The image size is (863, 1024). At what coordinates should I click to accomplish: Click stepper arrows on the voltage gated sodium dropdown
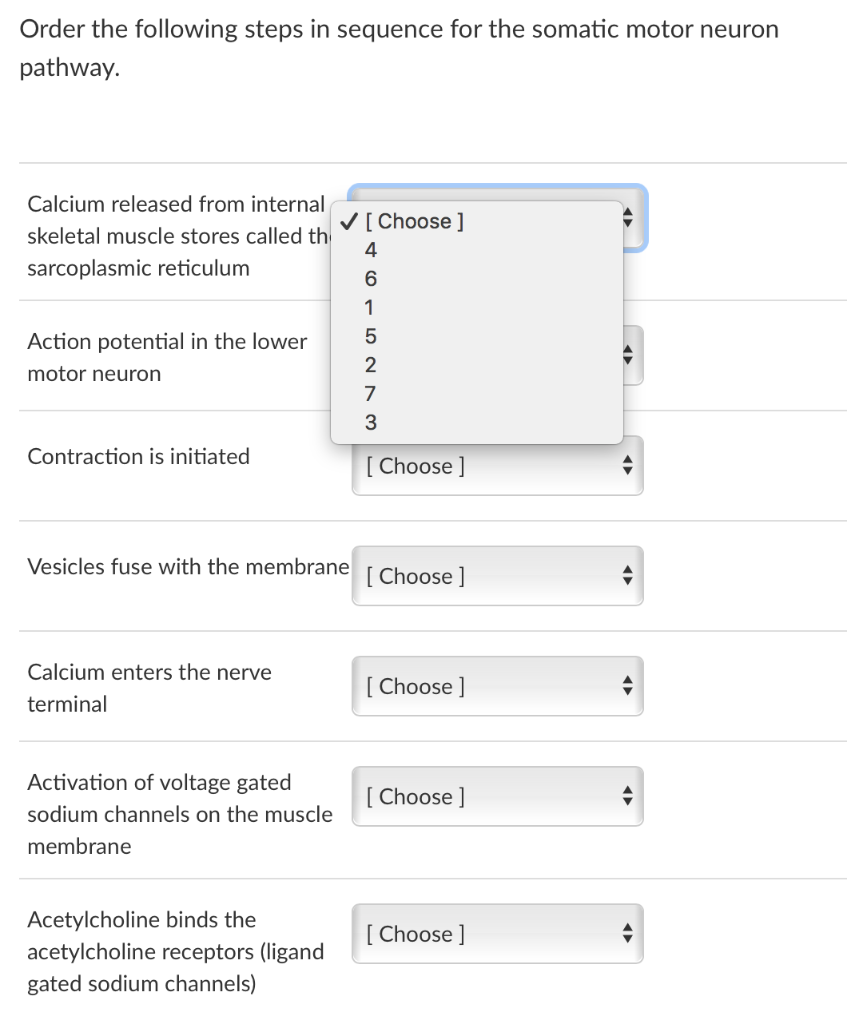coord(628,796)
